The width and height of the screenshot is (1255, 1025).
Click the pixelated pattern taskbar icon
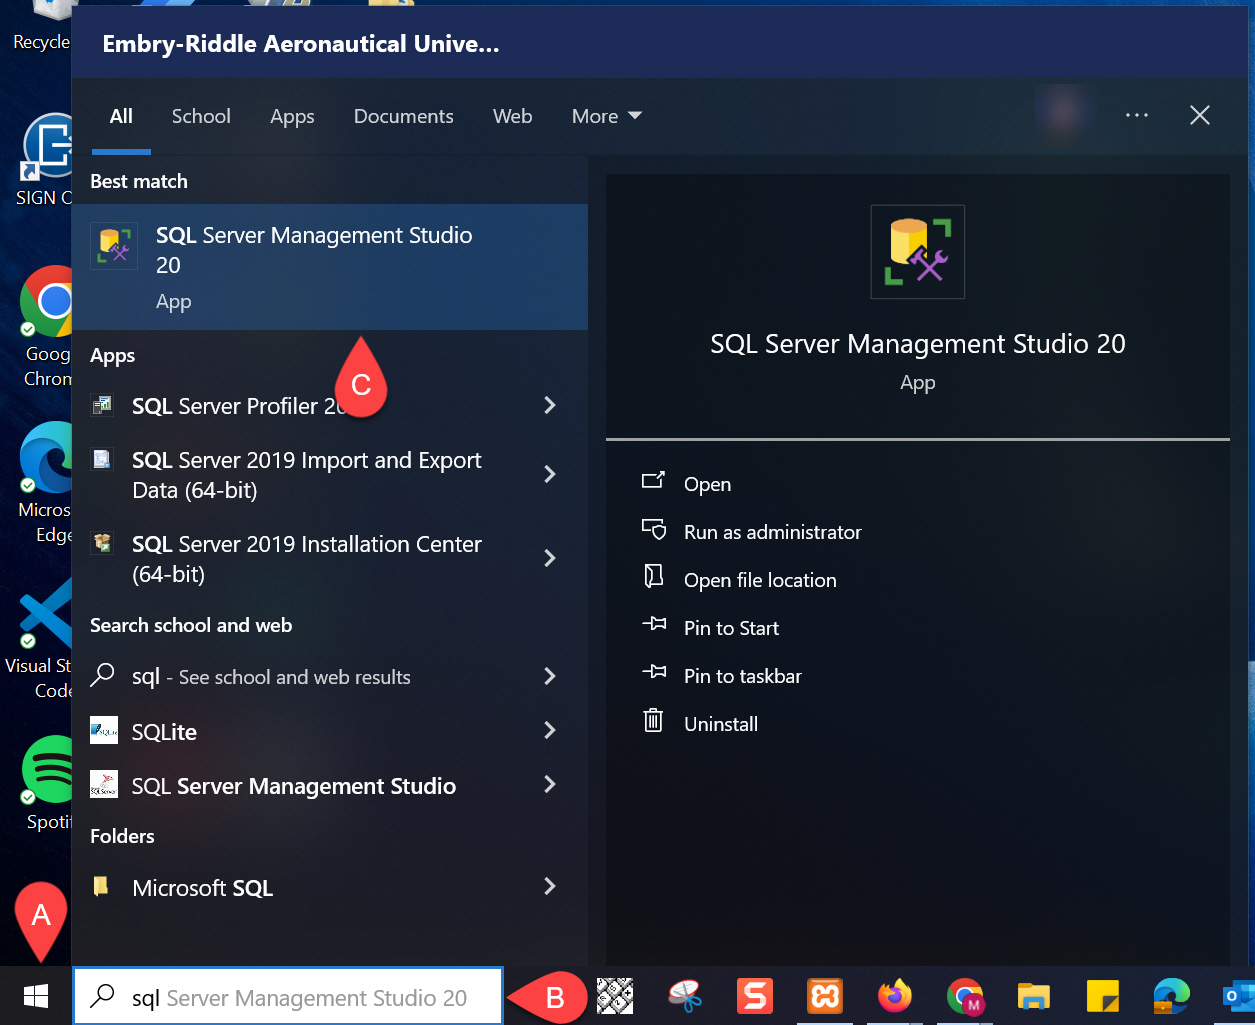(615, 996)
